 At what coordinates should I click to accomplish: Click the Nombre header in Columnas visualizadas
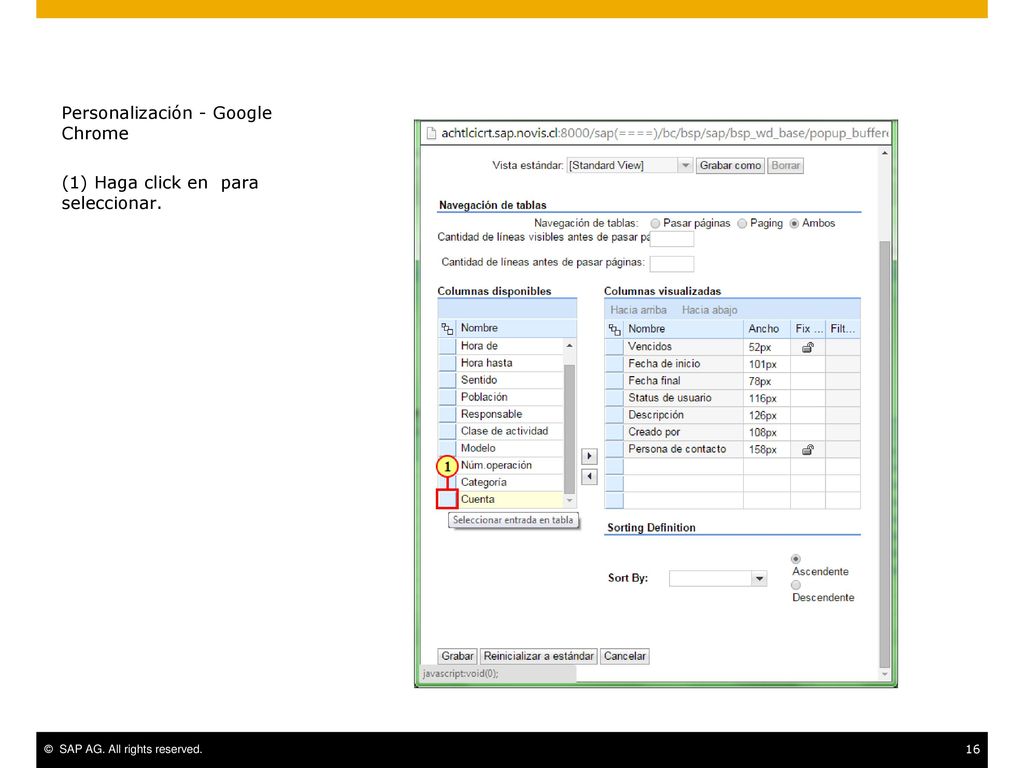pyautogui.click(x=683, y=329)
